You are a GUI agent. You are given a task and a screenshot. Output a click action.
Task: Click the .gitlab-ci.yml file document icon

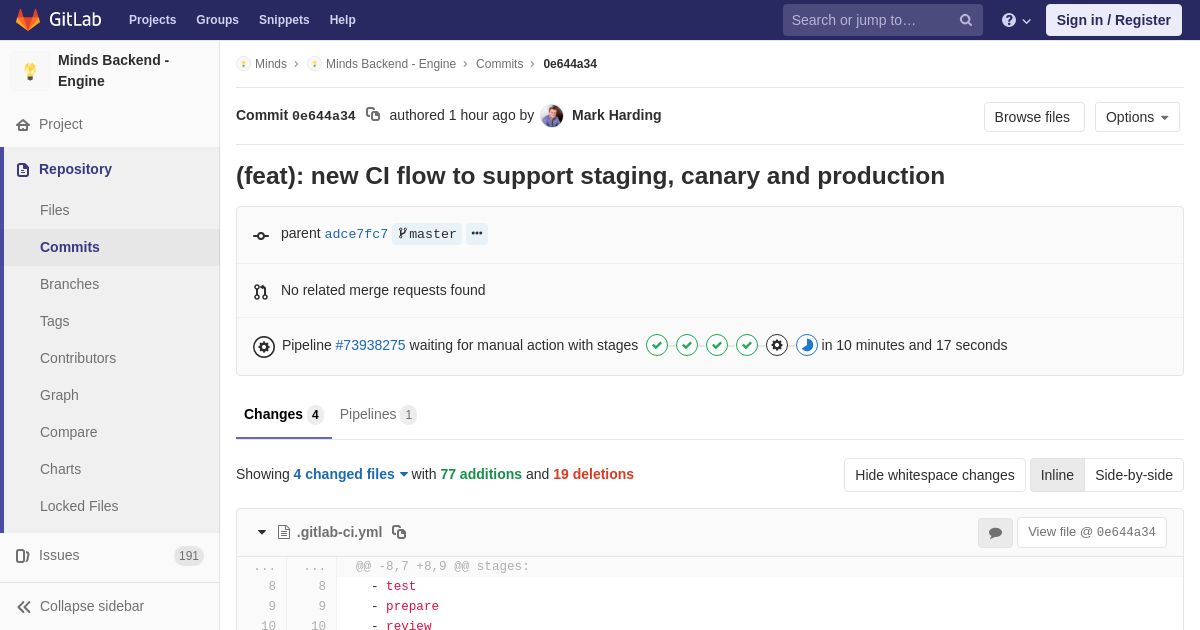pos(284,532)
